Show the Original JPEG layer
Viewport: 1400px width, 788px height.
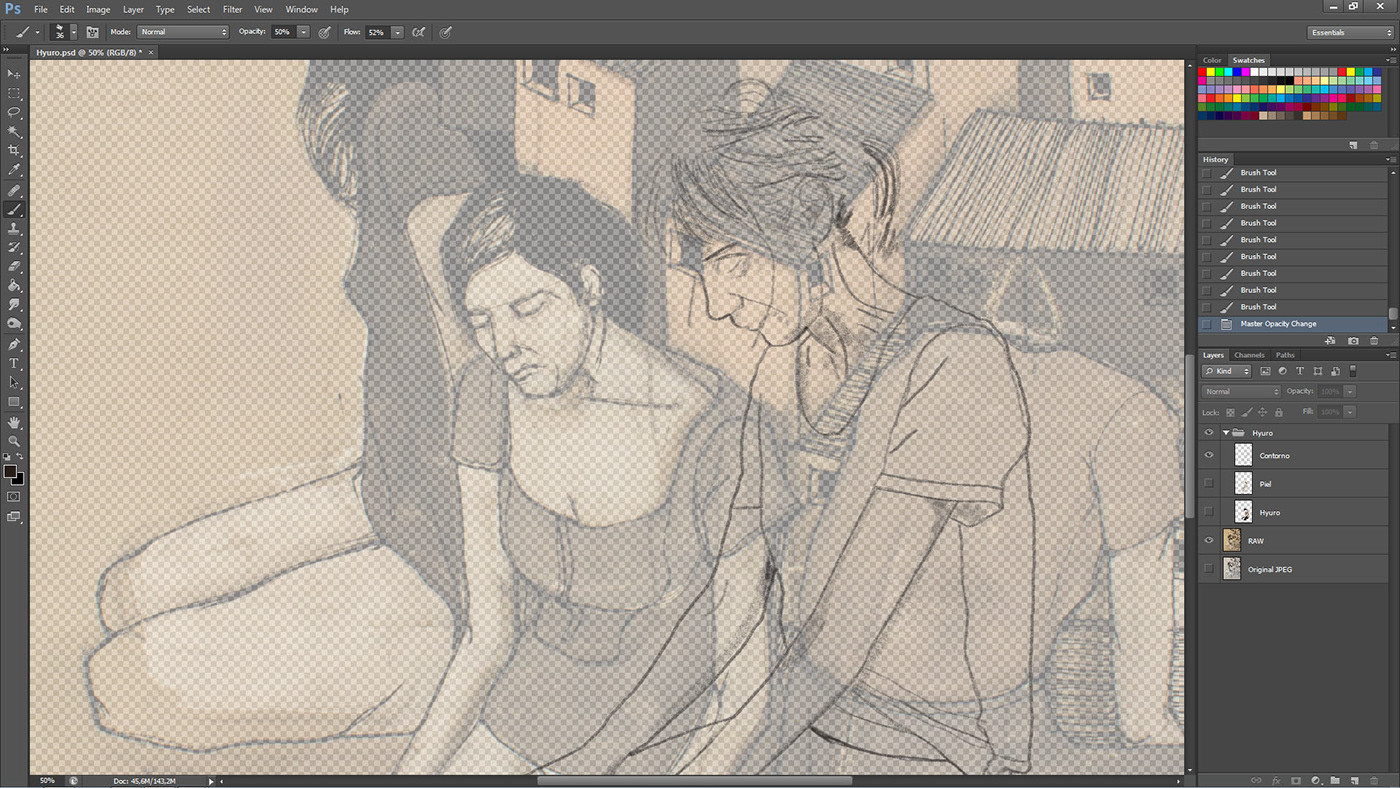pos(1209,569)
